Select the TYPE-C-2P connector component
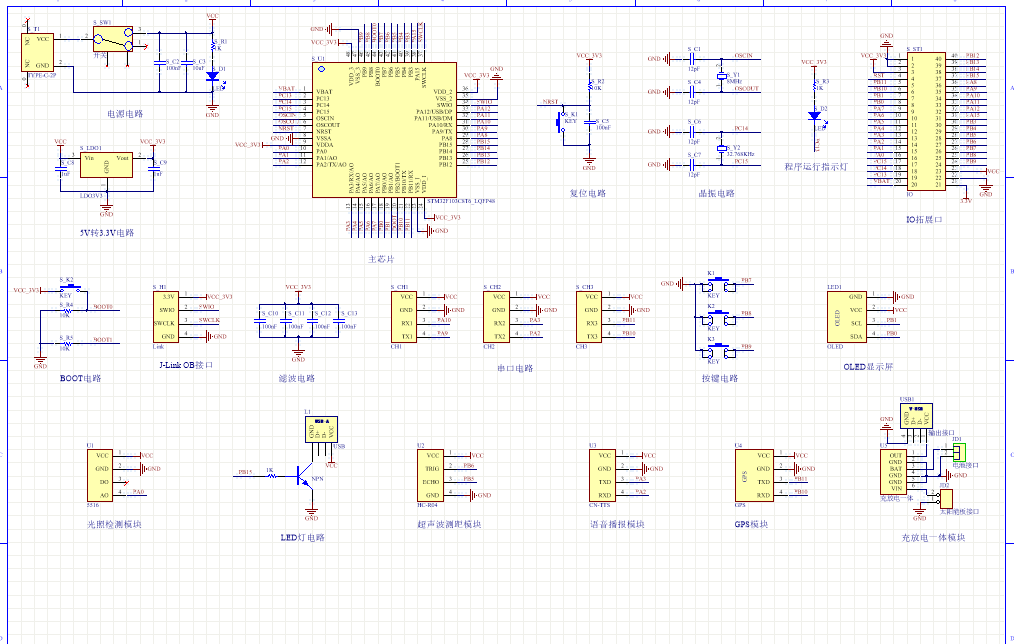This screenshot has width=1014, height=644. 39,52
